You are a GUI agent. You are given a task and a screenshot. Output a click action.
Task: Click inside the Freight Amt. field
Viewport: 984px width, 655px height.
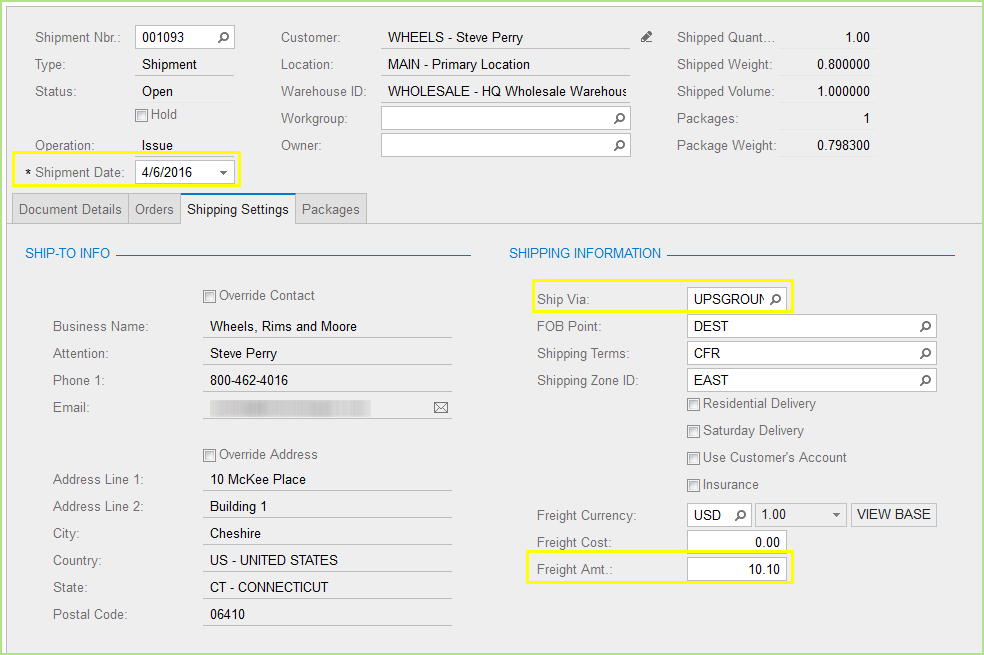point(737,568)
